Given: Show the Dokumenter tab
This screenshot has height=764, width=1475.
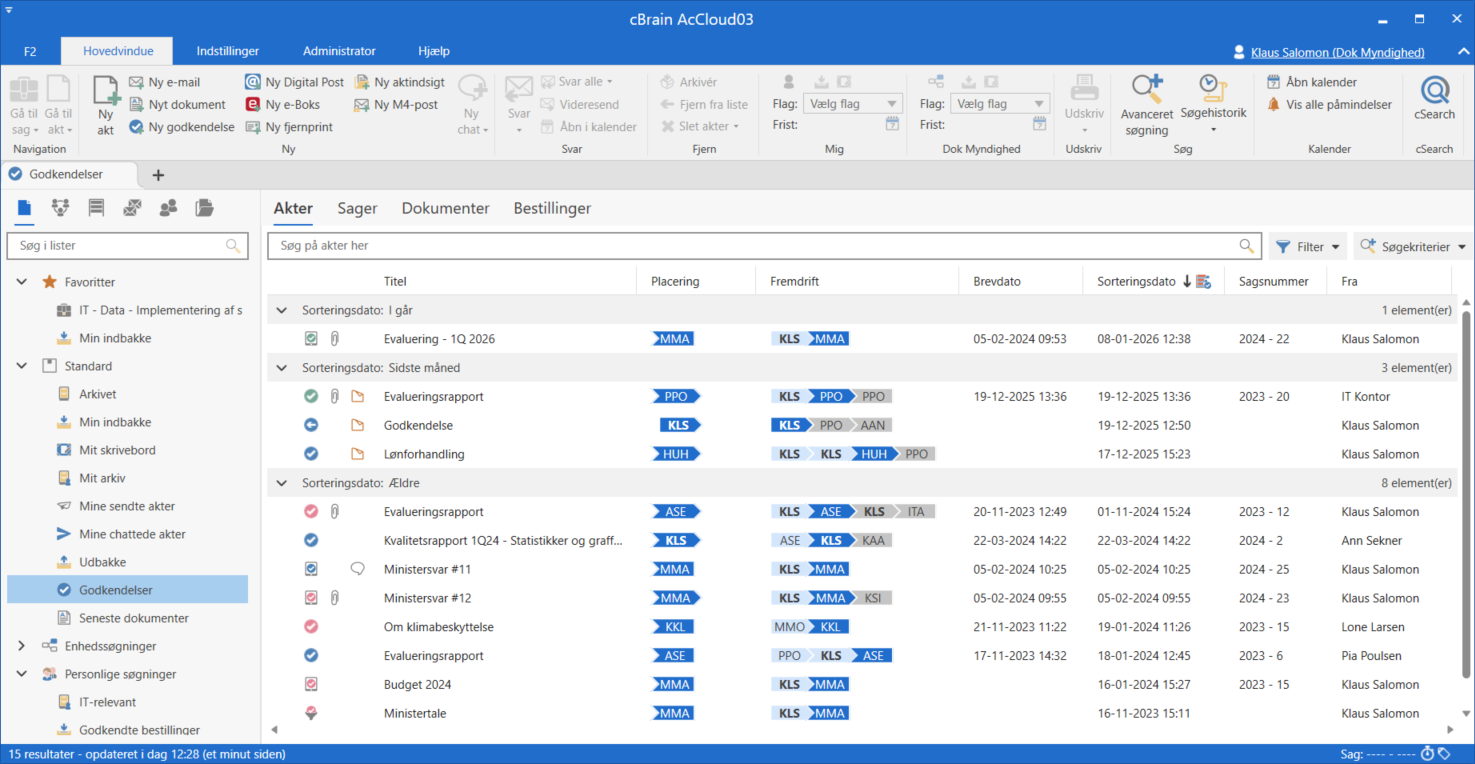Looking at the screenshot, I should (446, 209).
